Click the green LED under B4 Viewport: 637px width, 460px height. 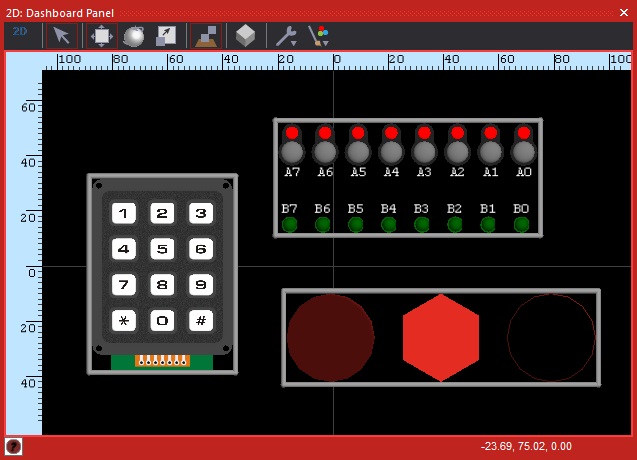coord(389,225)
